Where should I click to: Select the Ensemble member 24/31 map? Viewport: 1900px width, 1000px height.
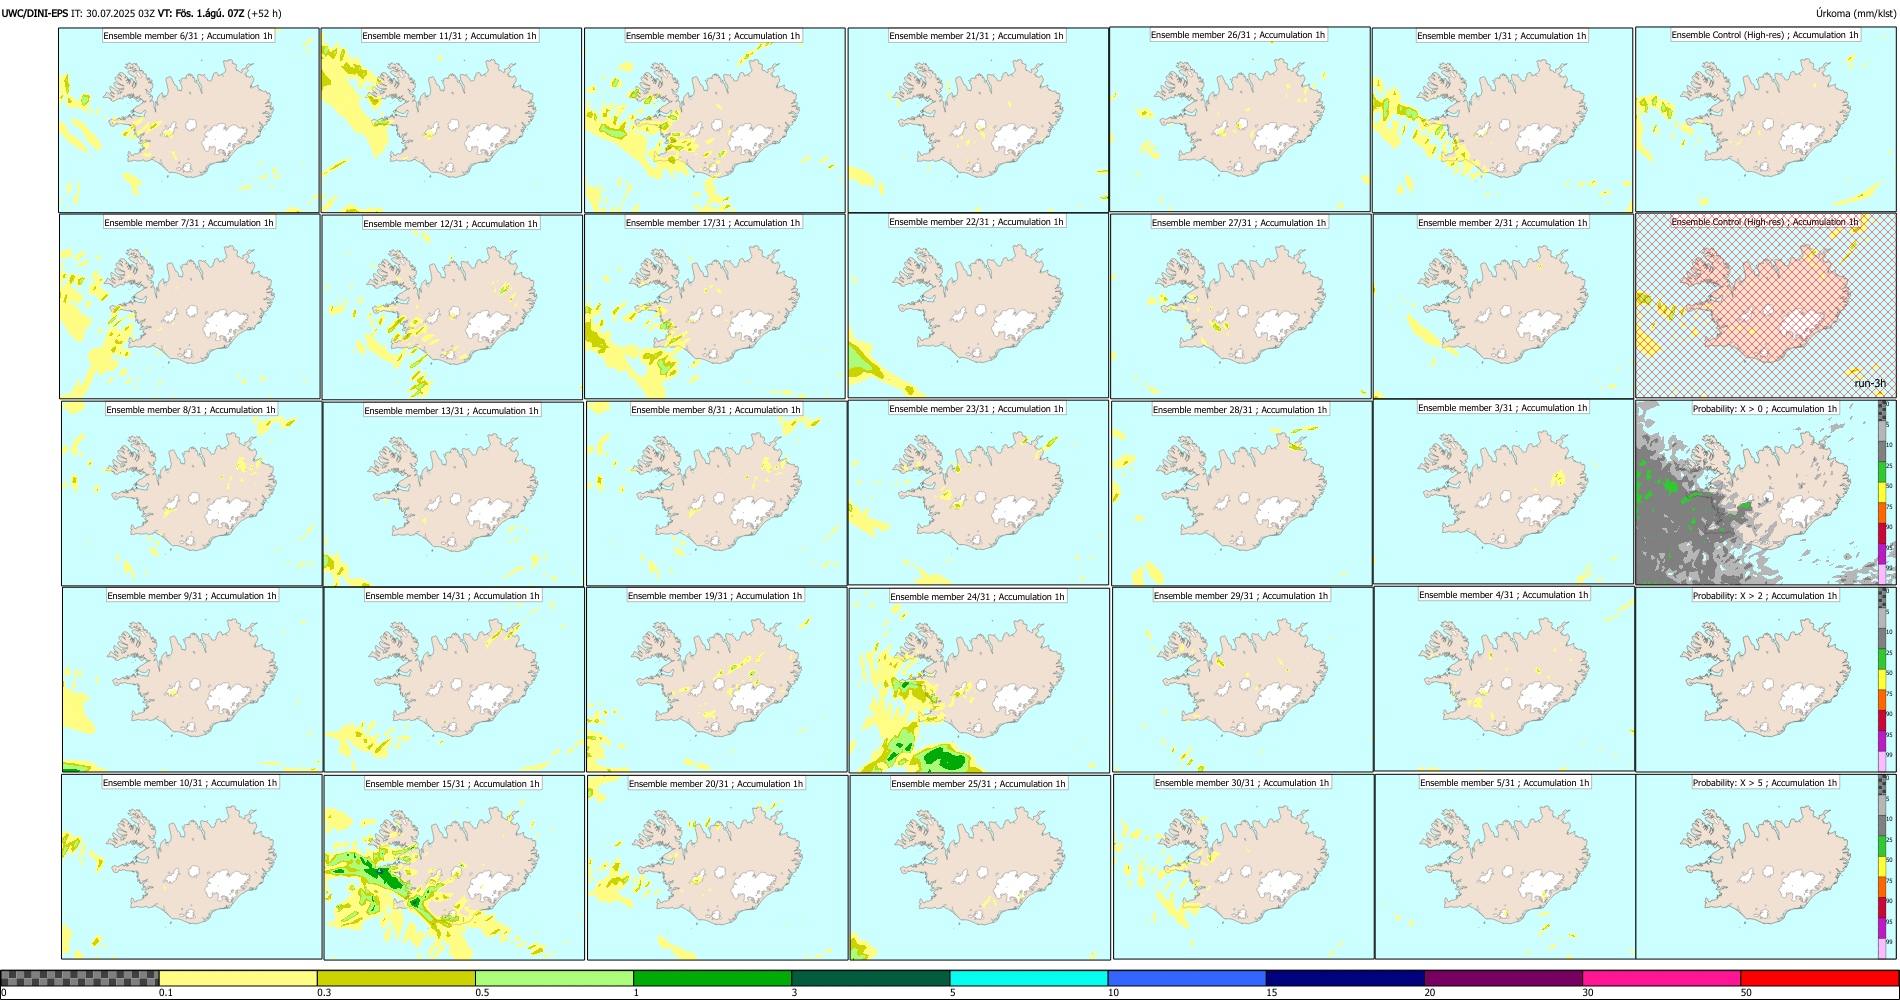(979, 680)
